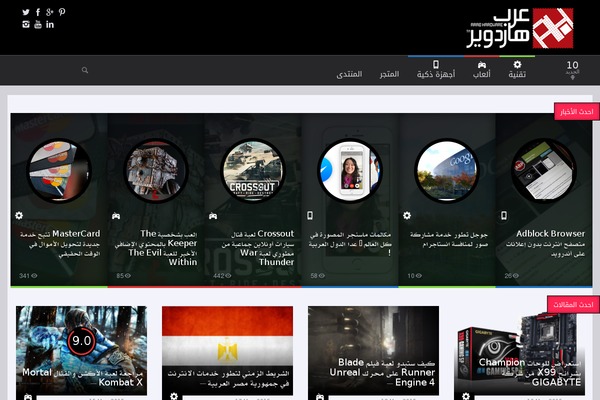The height and width of the screenshot is (400, 600).
Task: Click the Adblock Browser circular thumbnail
Action: [x=541, y=167]
